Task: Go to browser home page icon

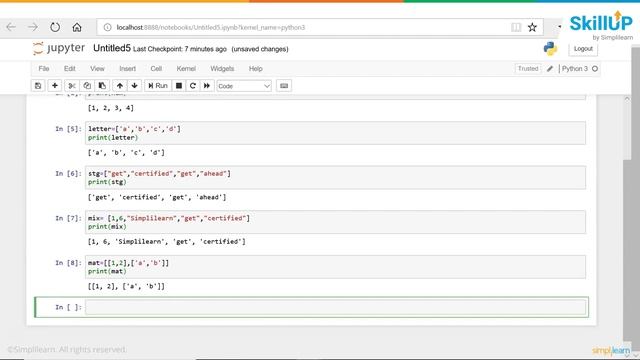Action: [77, 27]
